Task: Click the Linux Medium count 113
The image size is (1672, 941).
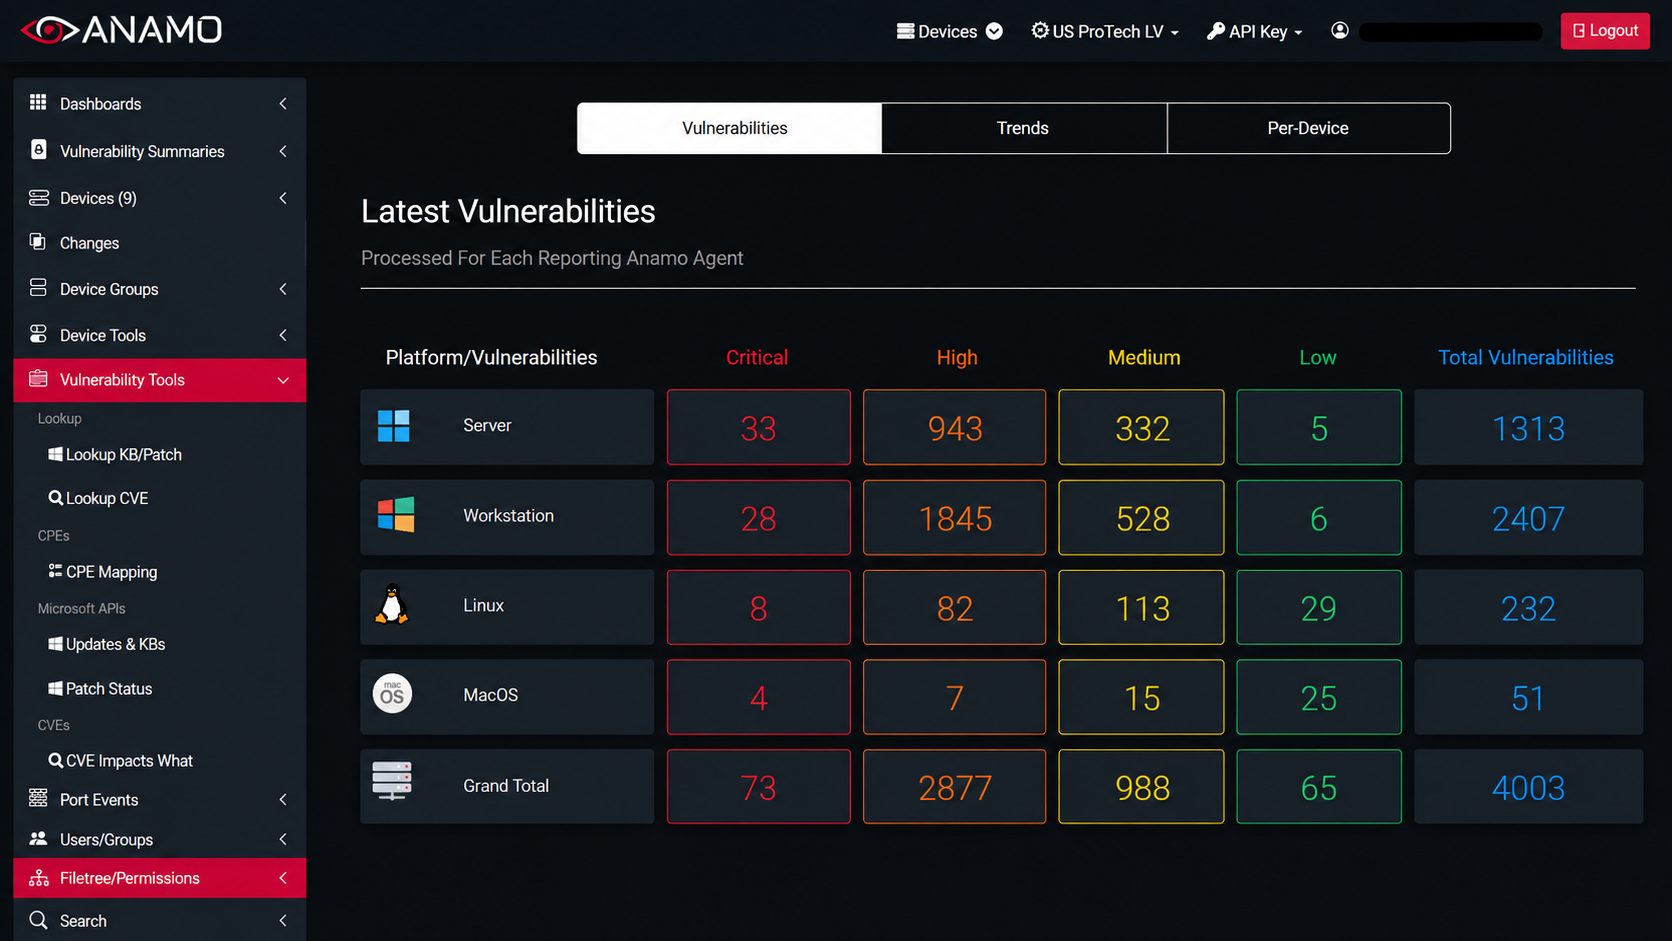Action: (1141, 607)
